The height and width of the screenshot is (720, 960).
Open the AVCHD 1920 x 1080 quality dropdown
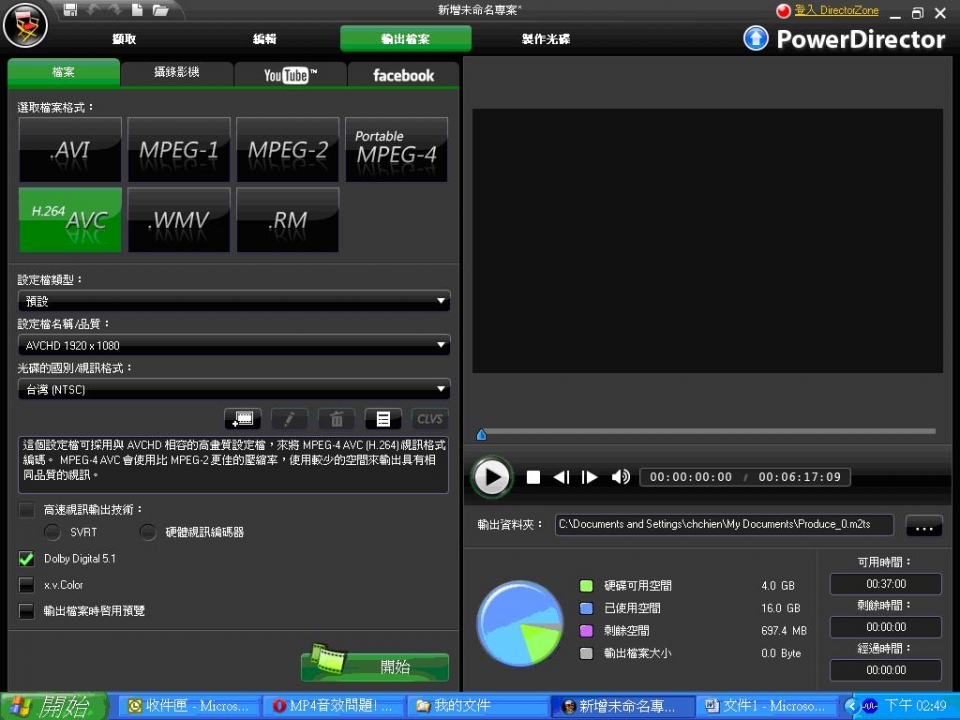click(x=233, y=345)
